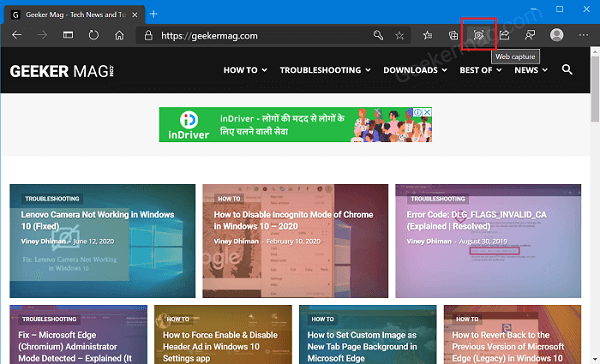The image size is (600, 364).
Task: Click TROUBLESHOOTING tag on Lenovo Camera card
Action: [x=52, y=199]
